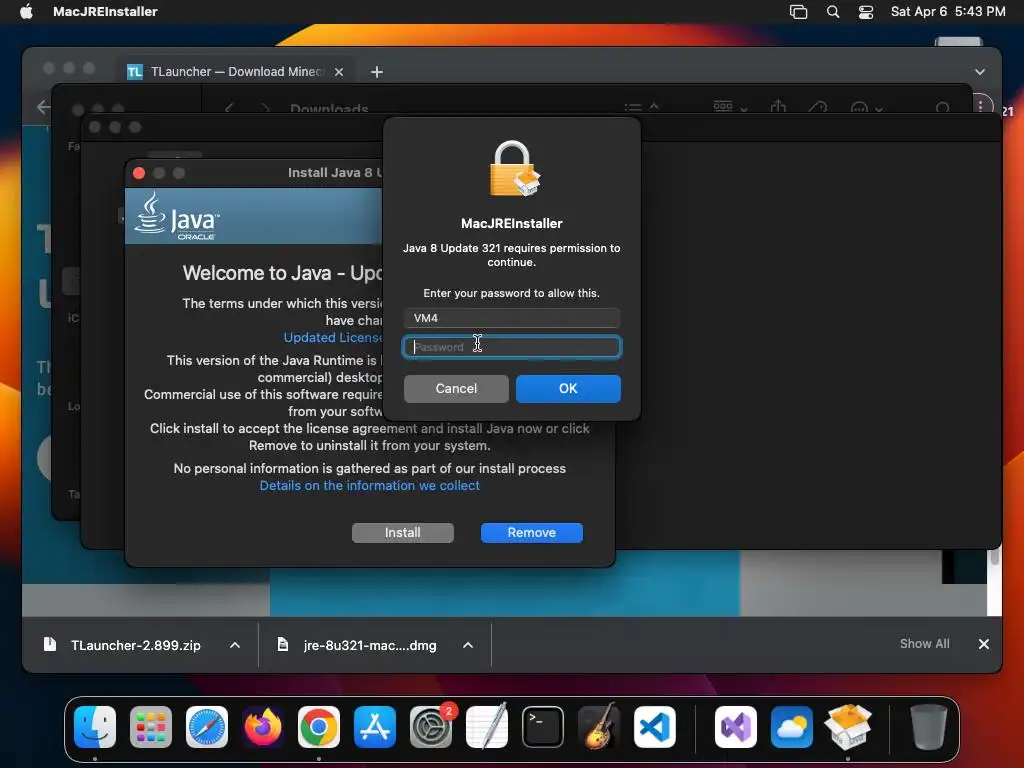Open the Apple menu
The image size is (1024, 768).
pyautogui.click(x=26, y=12)
